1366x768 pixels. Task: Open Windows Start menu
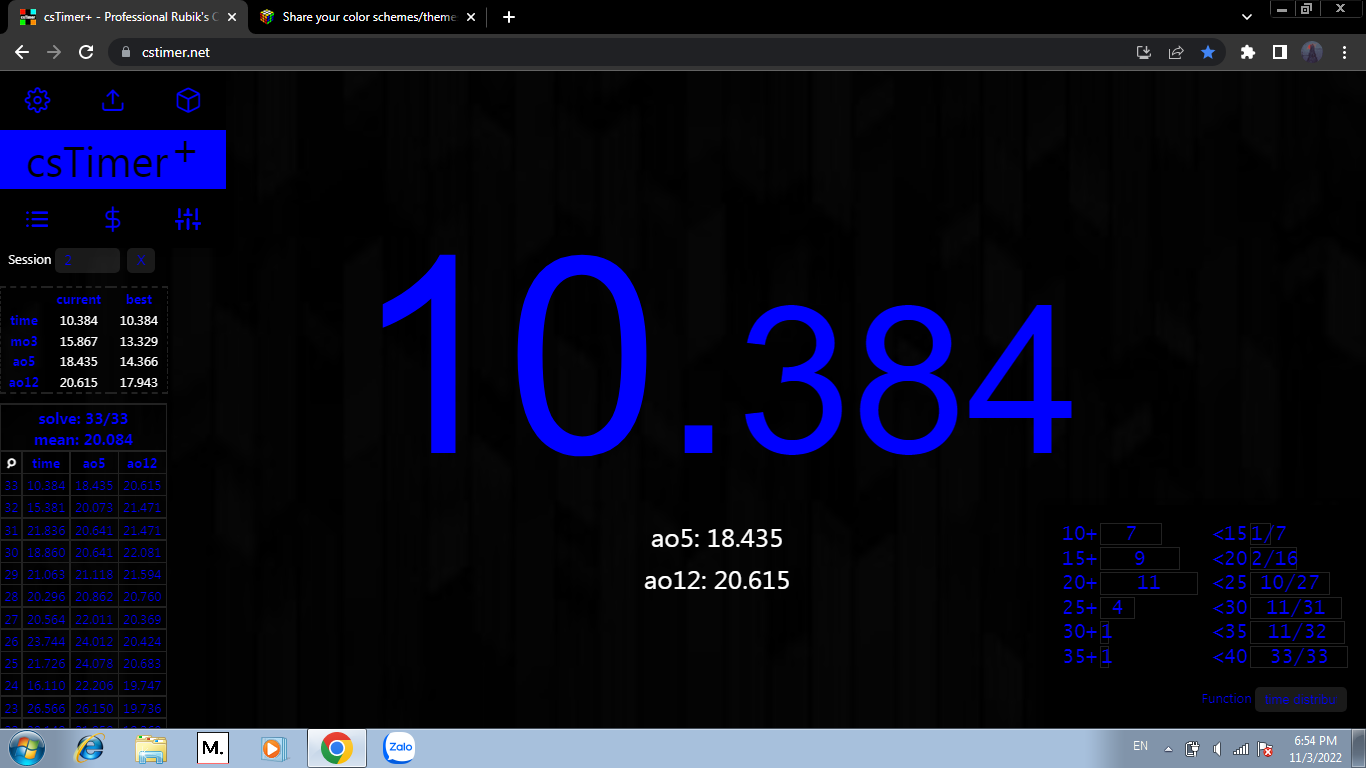[x=25, y=748]
